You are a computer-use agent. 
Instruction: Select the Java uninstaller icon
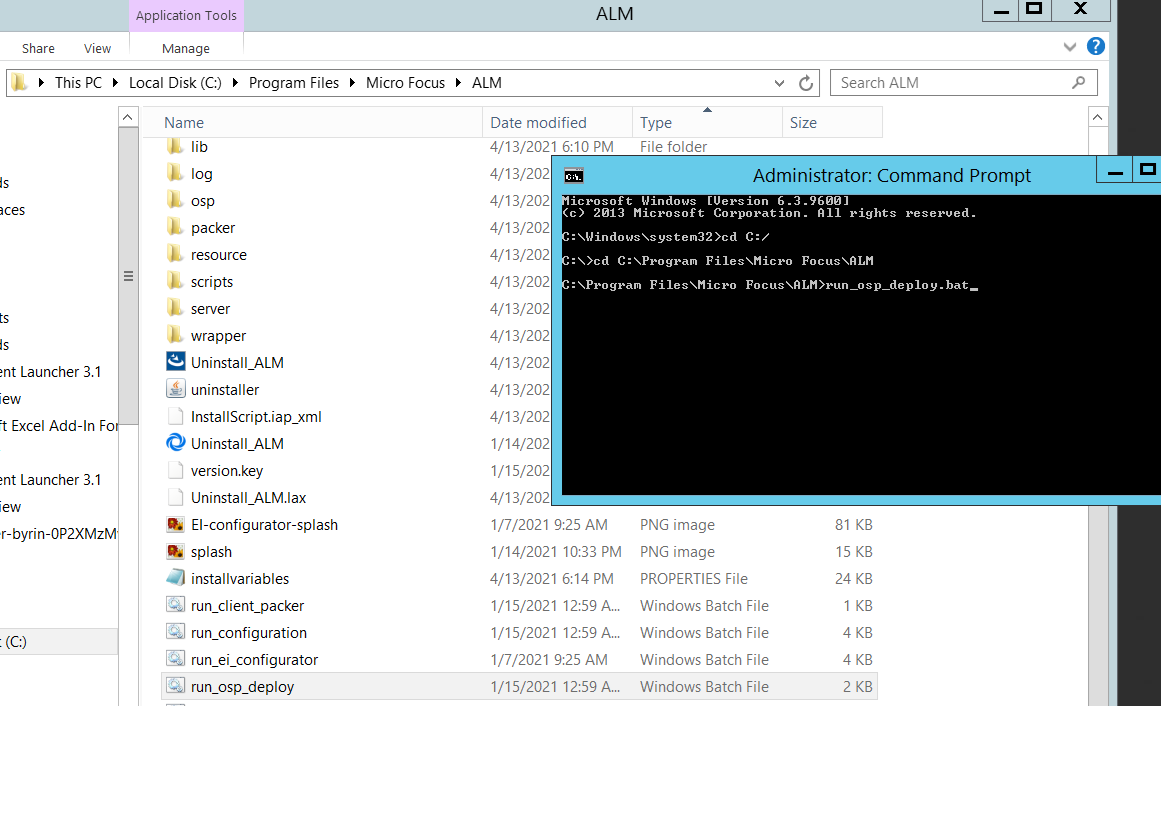(x=175, y=389)
